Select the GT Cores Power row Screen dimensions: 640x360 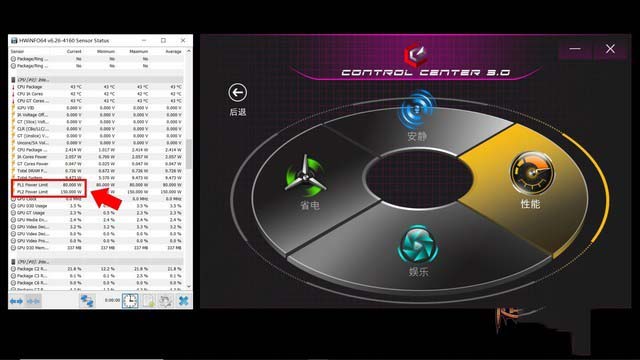pyautogui.click(x=96, y=164)
